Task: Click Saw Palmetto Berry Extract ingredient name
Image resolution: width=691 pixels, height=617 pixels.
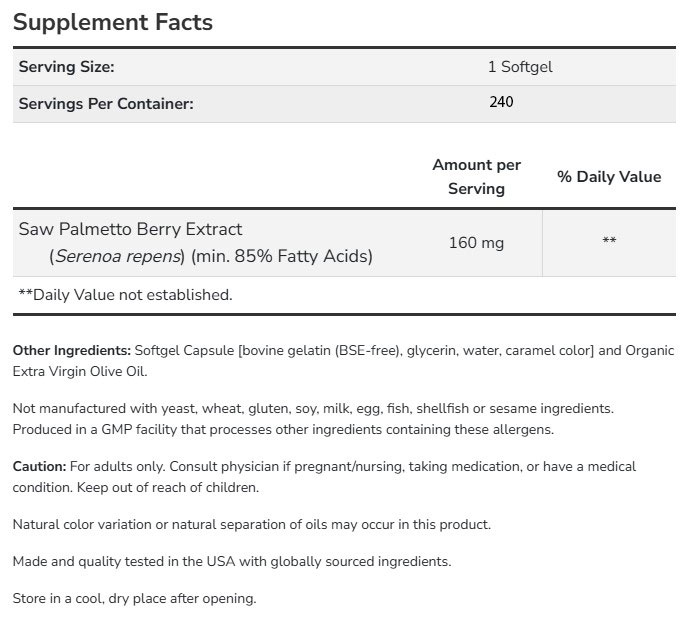Action: tap(131, 229)
